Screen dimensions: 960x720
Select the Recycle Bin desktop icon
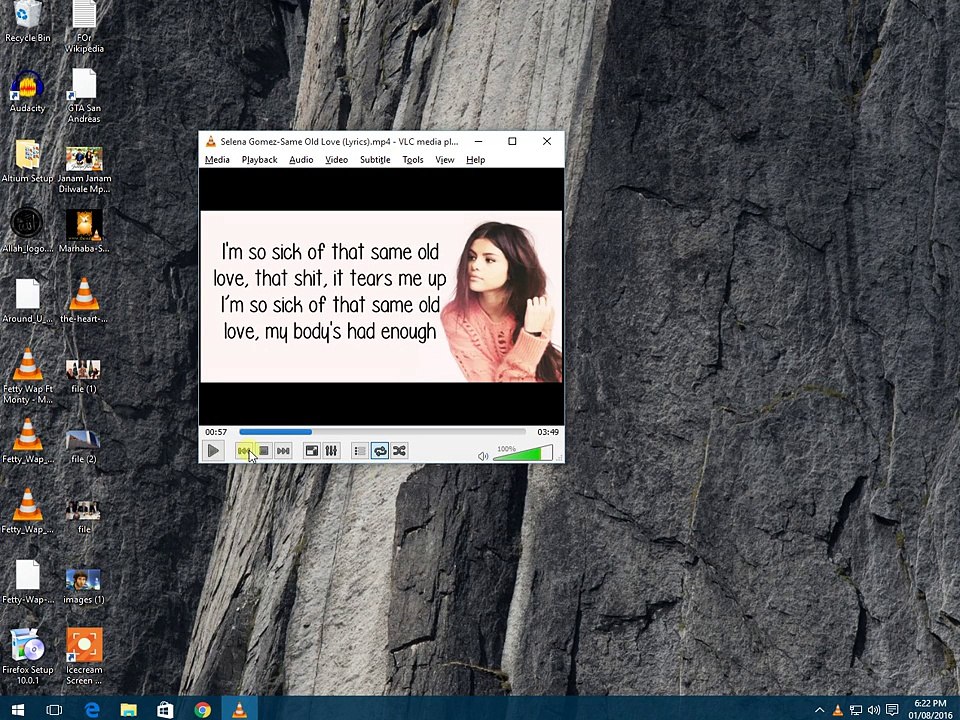tap(28, 22)
